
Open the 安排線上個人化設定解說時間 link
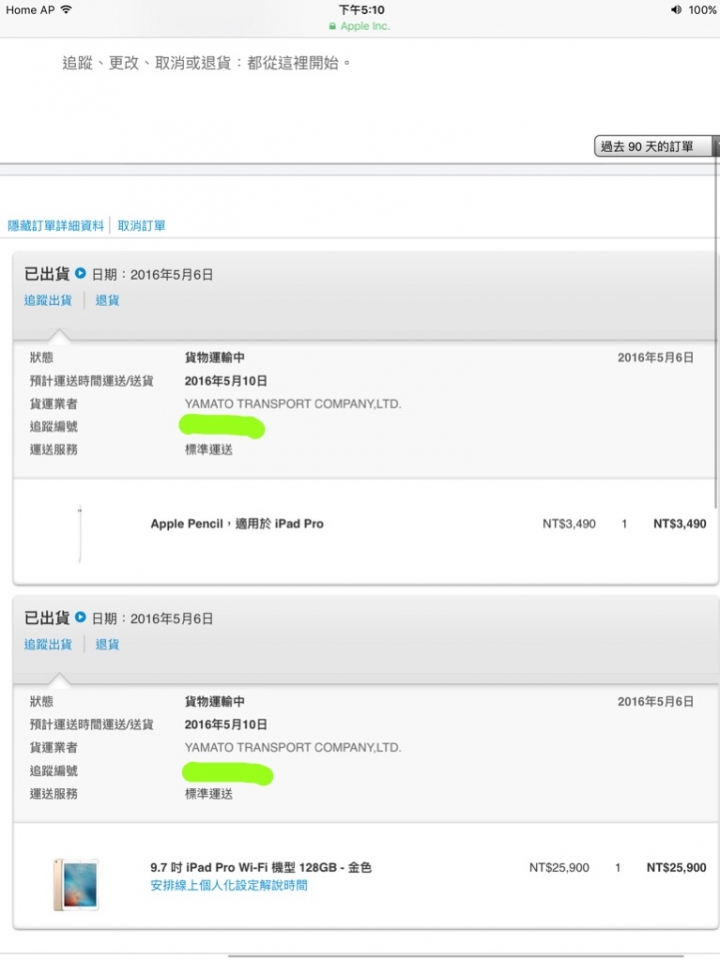[229, 885]
